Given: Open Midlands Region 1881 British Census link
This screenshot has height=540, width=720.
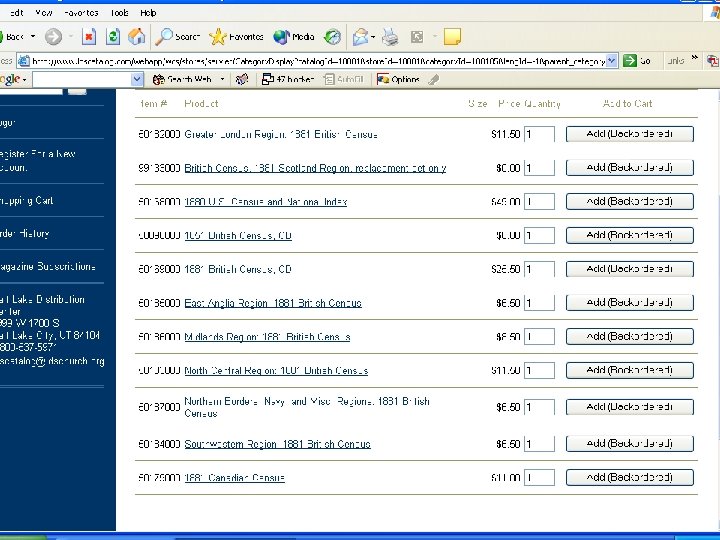Looking at the screenshot, I should click(x=267, y=337).
